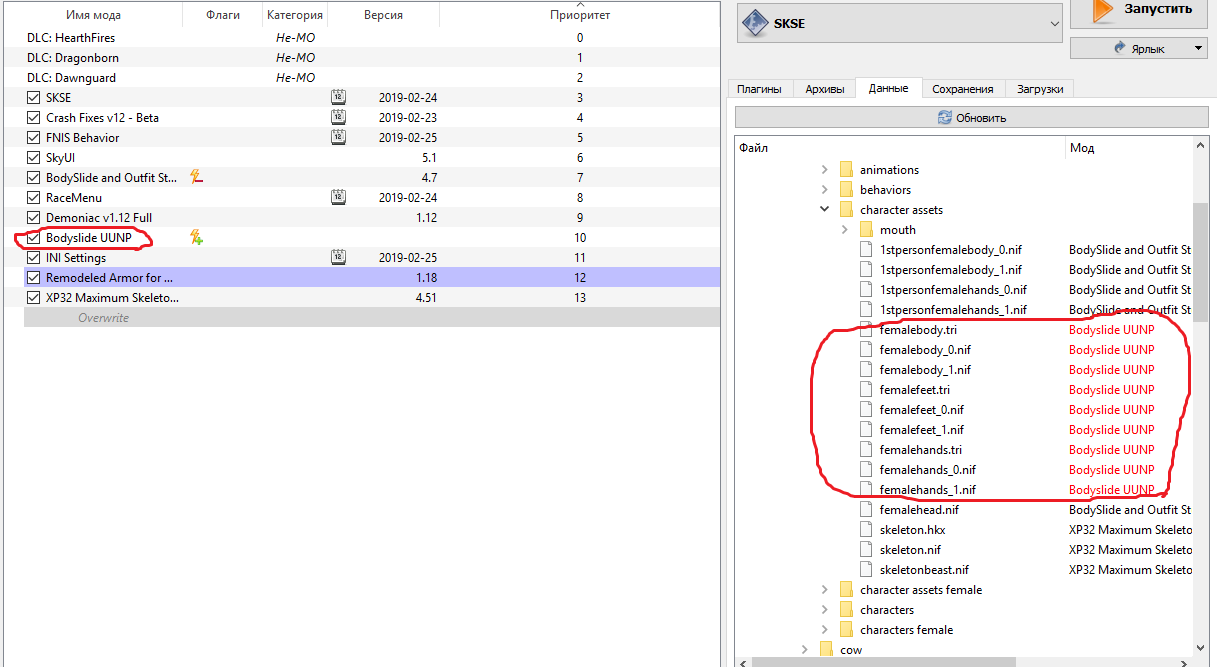The width and height of the screenshot is (1217, 667).
Task: Click the calendar icon for FNIS Behavior row
Action: [x=338, y=137]
